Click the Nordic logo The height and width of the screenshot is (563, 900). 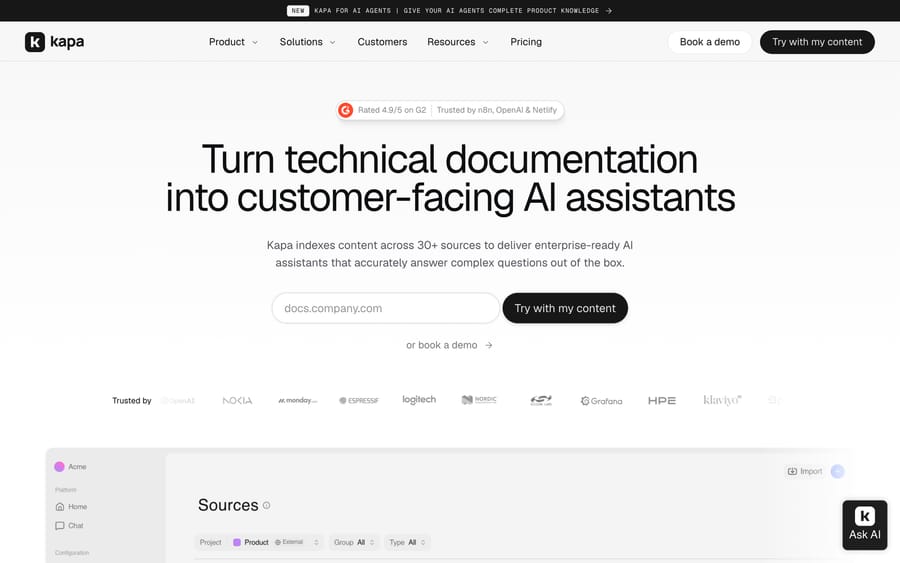click(x=479, y=399)
